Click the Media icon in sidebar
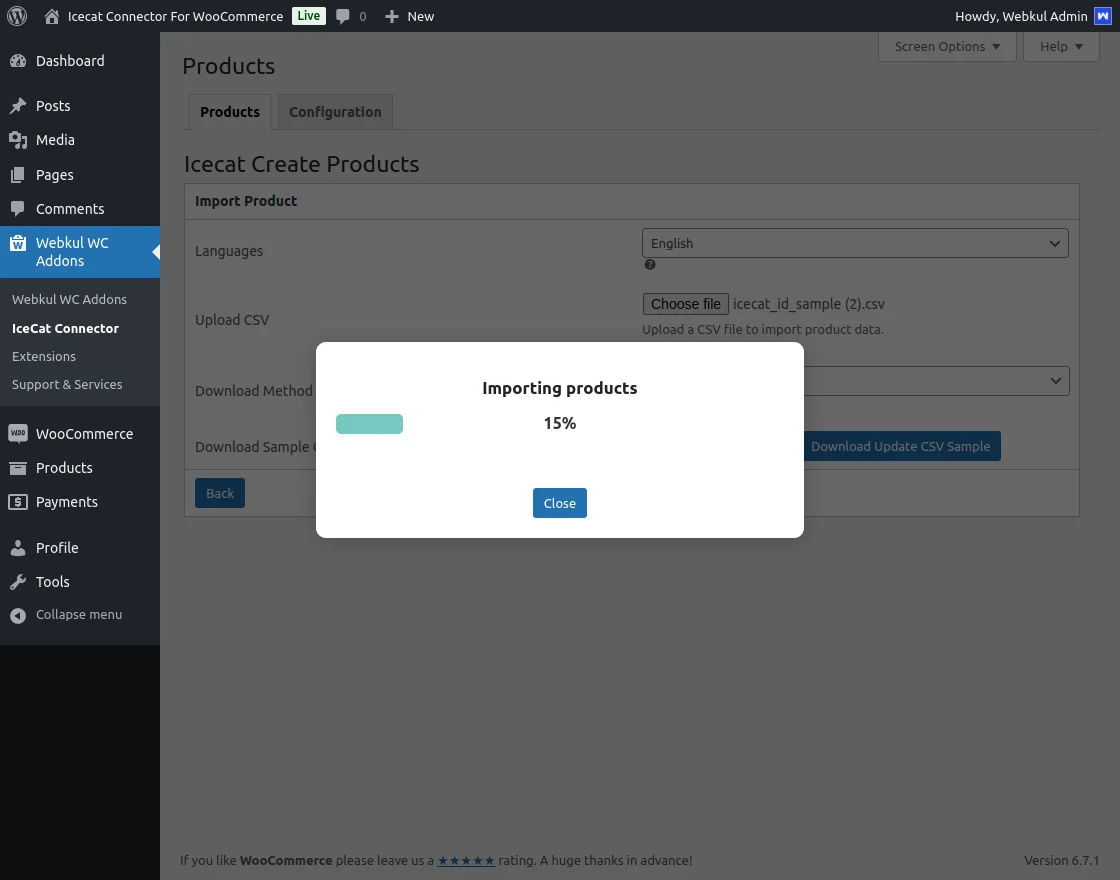Viewport: 1120px width, 880px height. coord(18,140)
